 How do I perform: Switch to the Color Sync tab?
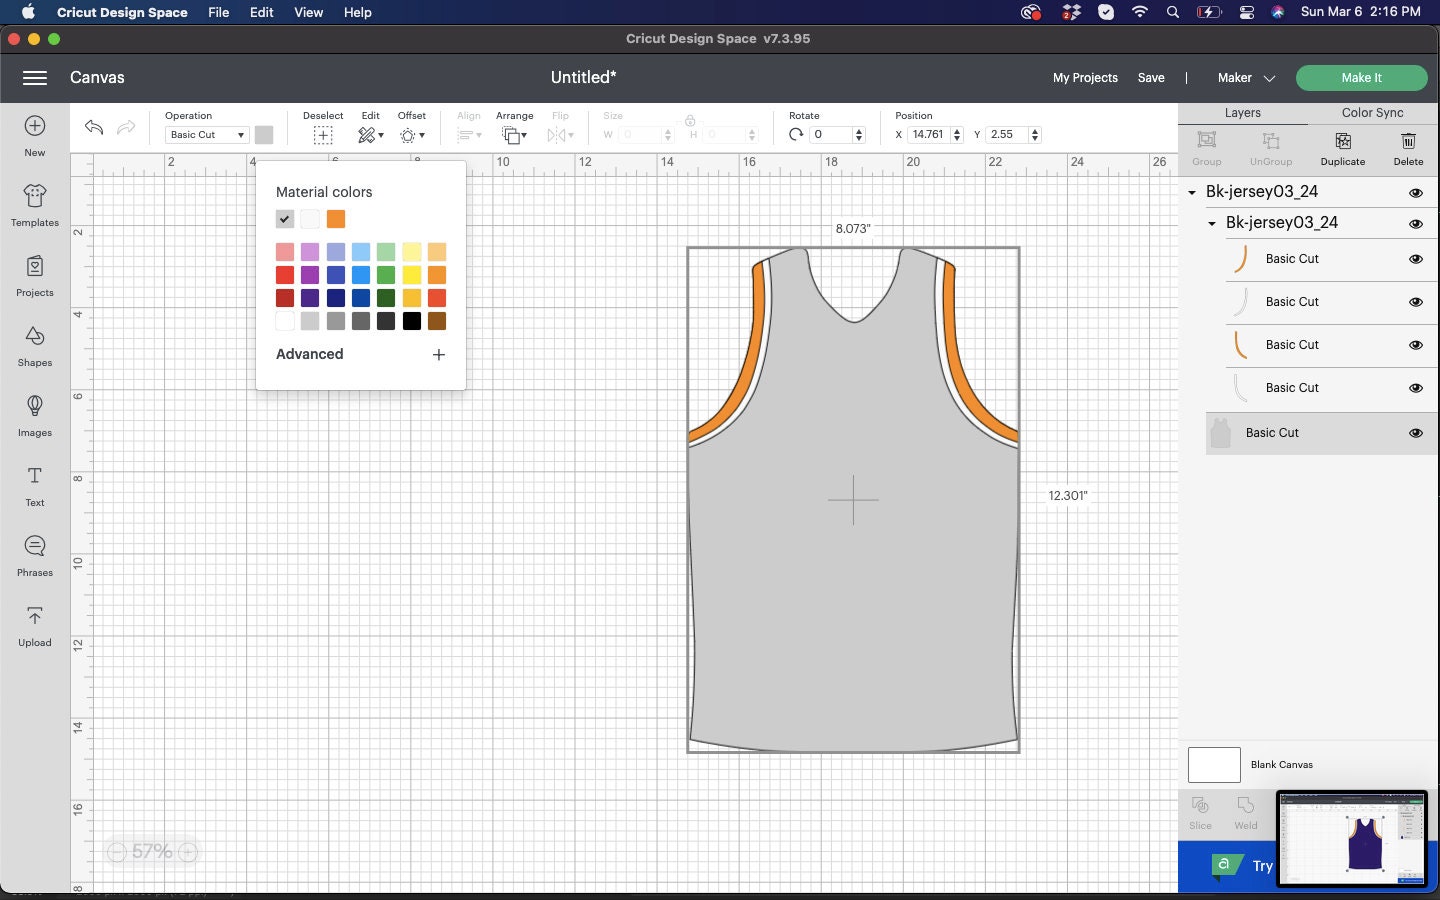pos(1371,113)
